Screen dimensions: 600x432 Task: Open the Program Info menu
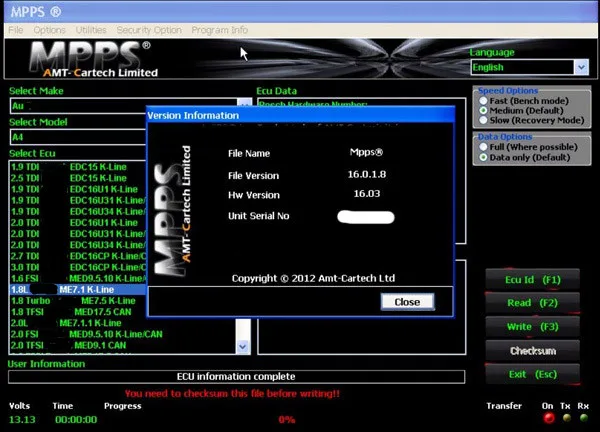(x=219, y=30)
